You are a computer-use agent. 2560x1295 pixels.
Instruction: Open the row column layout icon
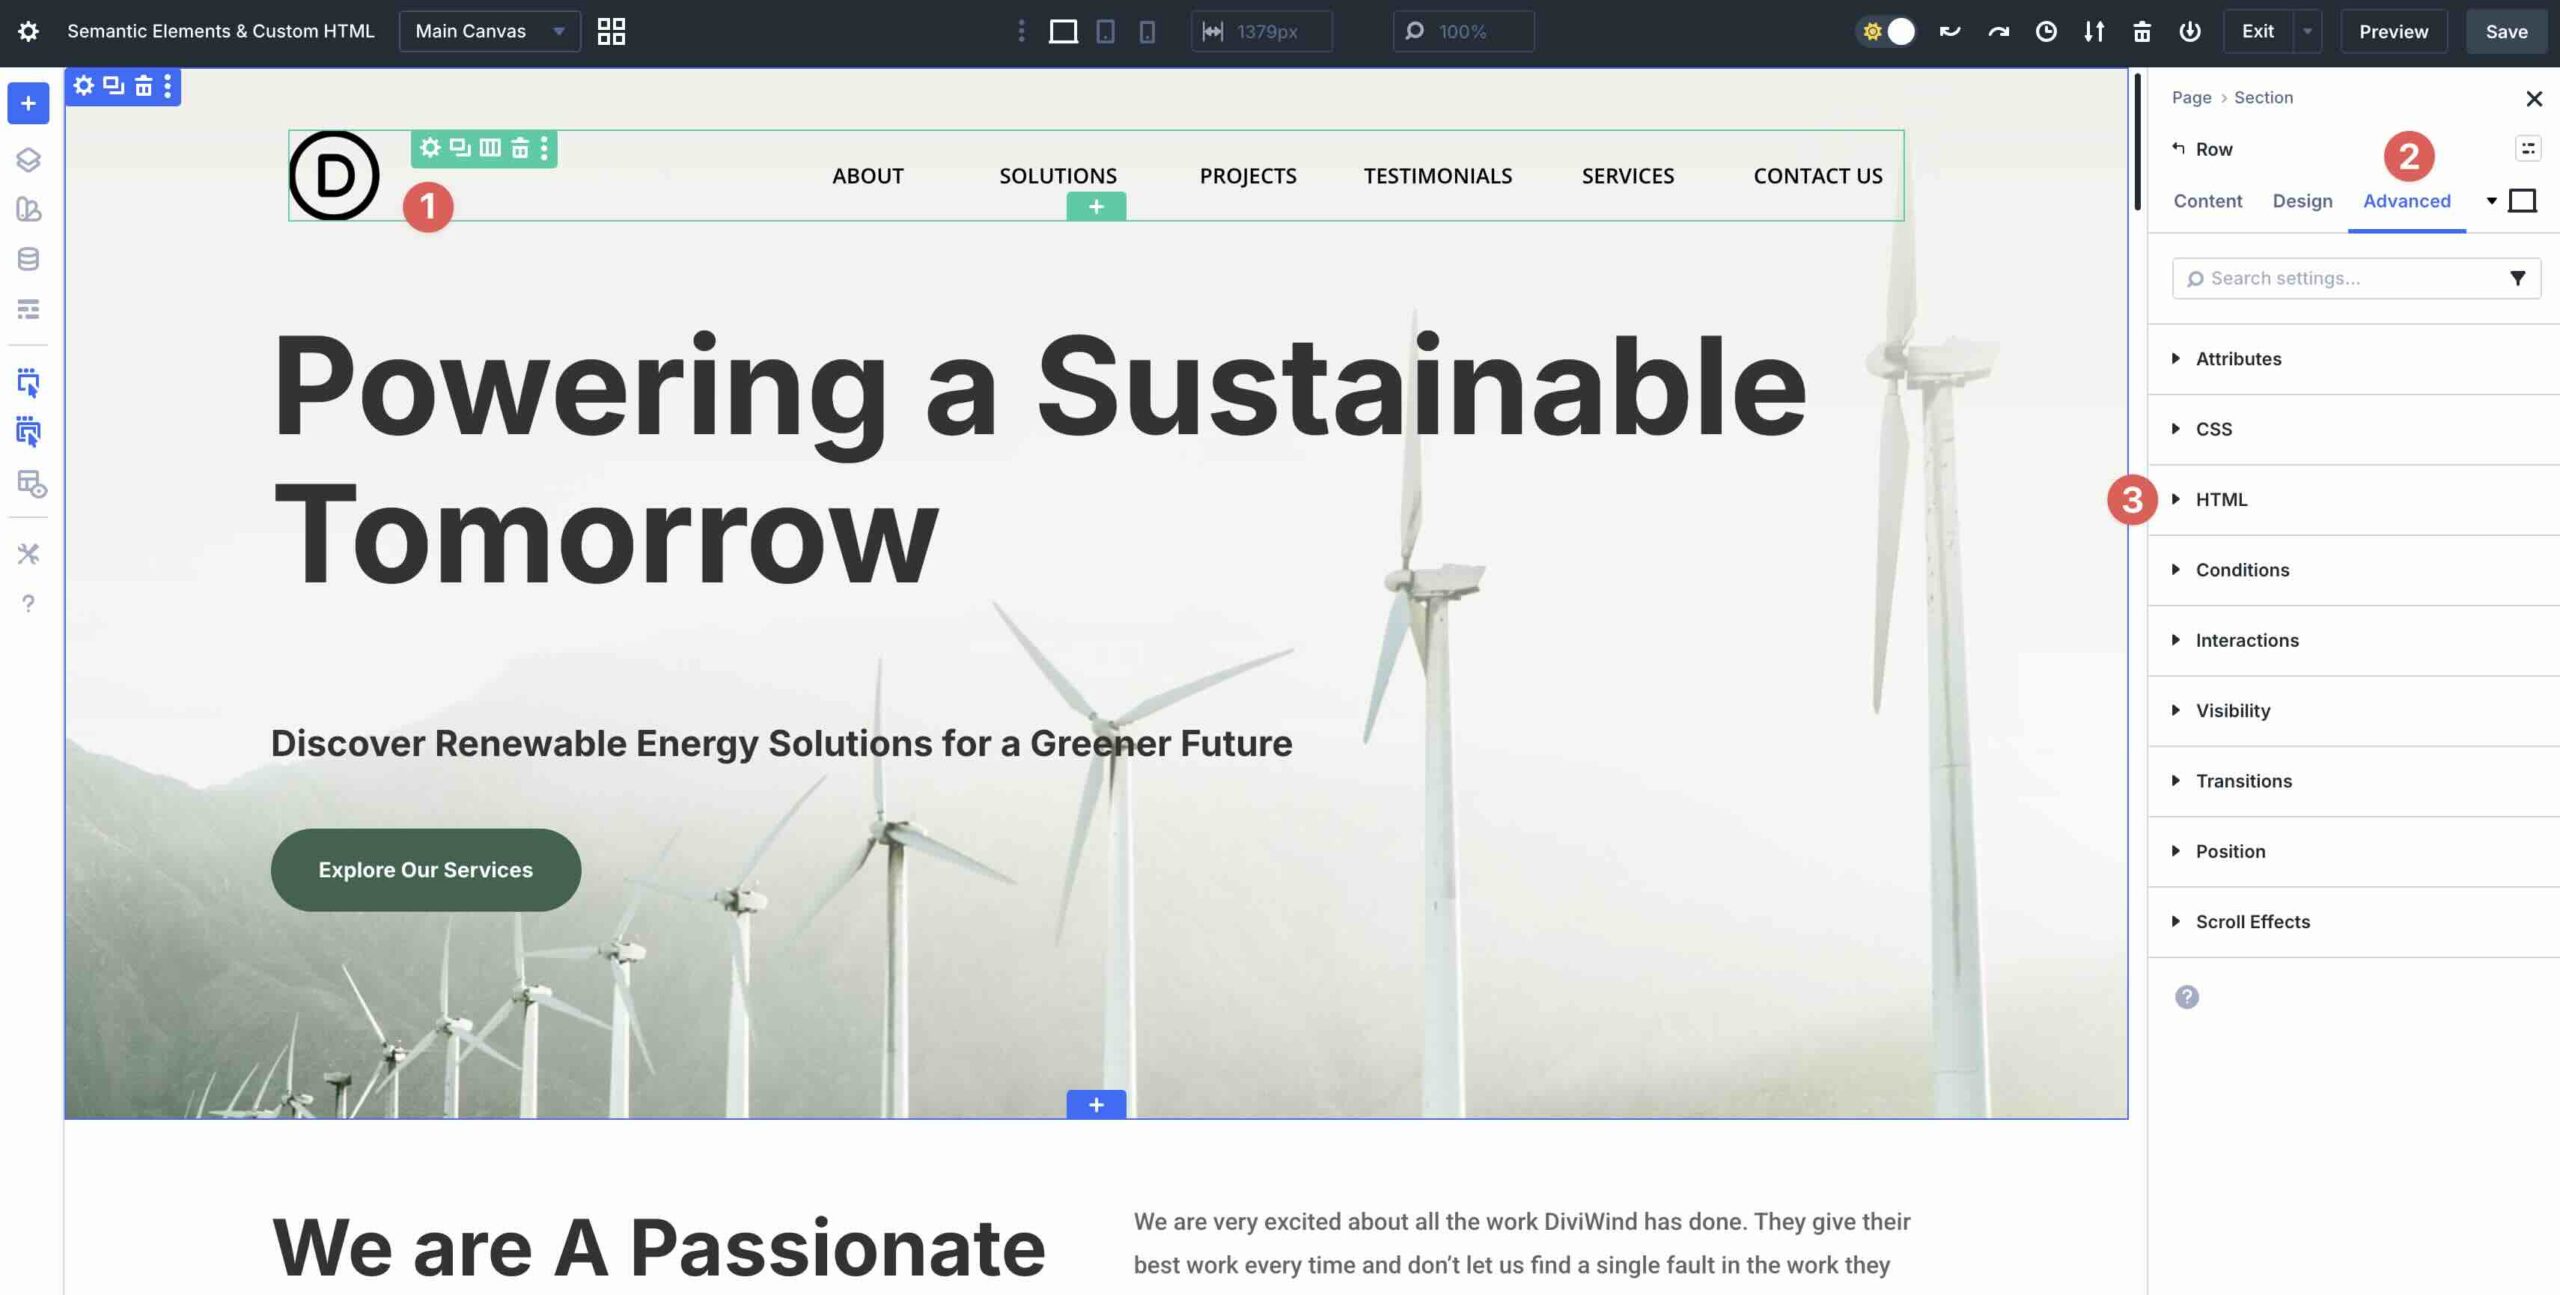(x=490, y=148)
